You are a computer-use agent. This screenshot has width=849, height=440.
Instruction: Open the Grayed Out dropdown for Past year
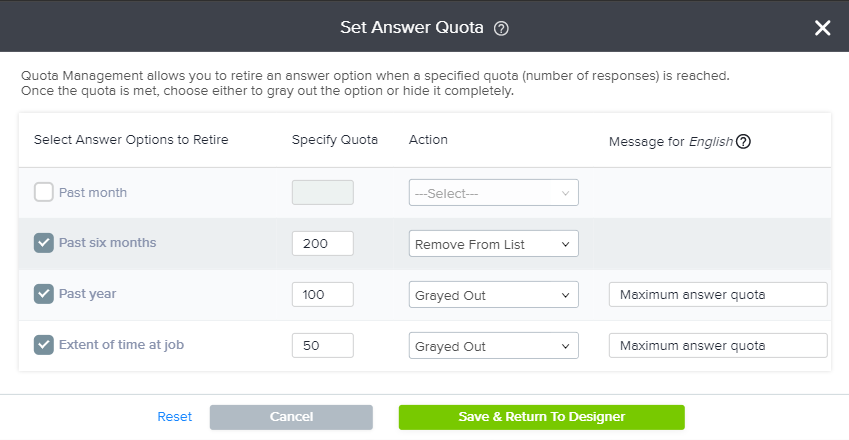coord(493,295)
